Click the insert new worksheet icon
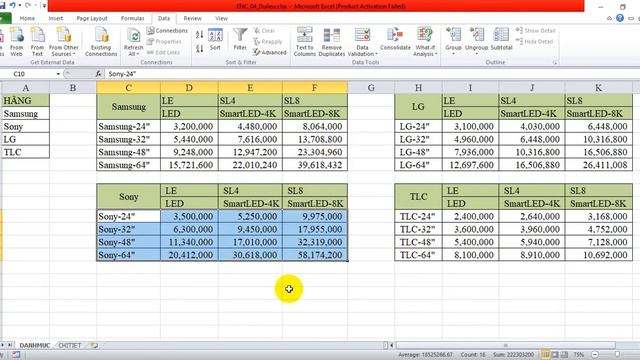The image size is (640, 360). 94,346
